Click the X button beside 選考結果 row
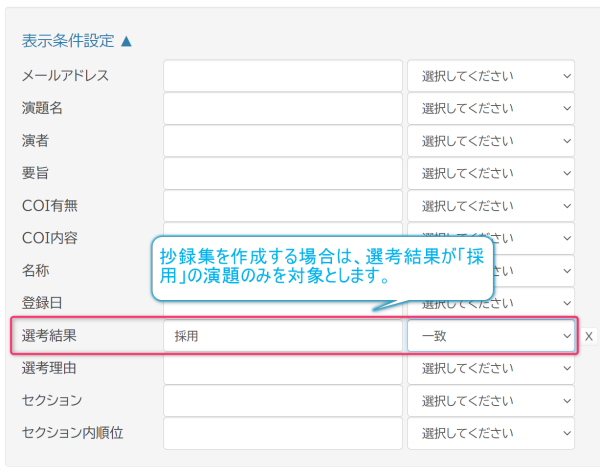The height and width of the screenshot is (471, 600). click(x=588, y=336)
